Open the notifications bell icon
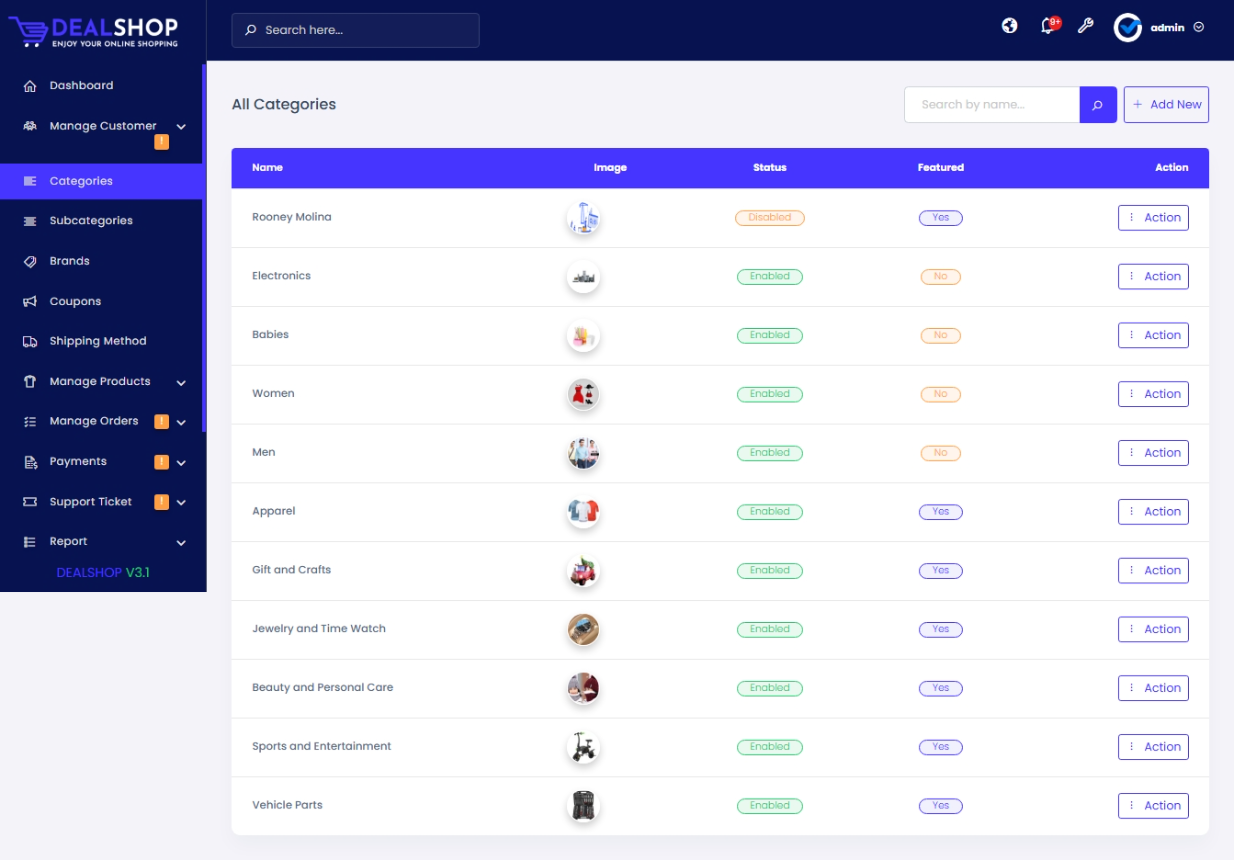1234x860 pixels. coord(1047,27)
